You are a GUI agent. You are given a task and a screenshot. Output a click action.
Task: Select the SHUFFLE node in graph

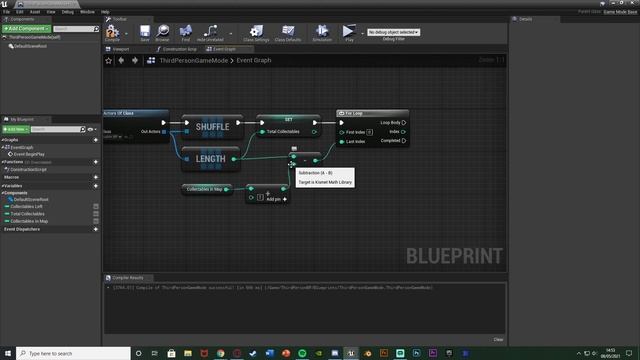click(212, 127)
